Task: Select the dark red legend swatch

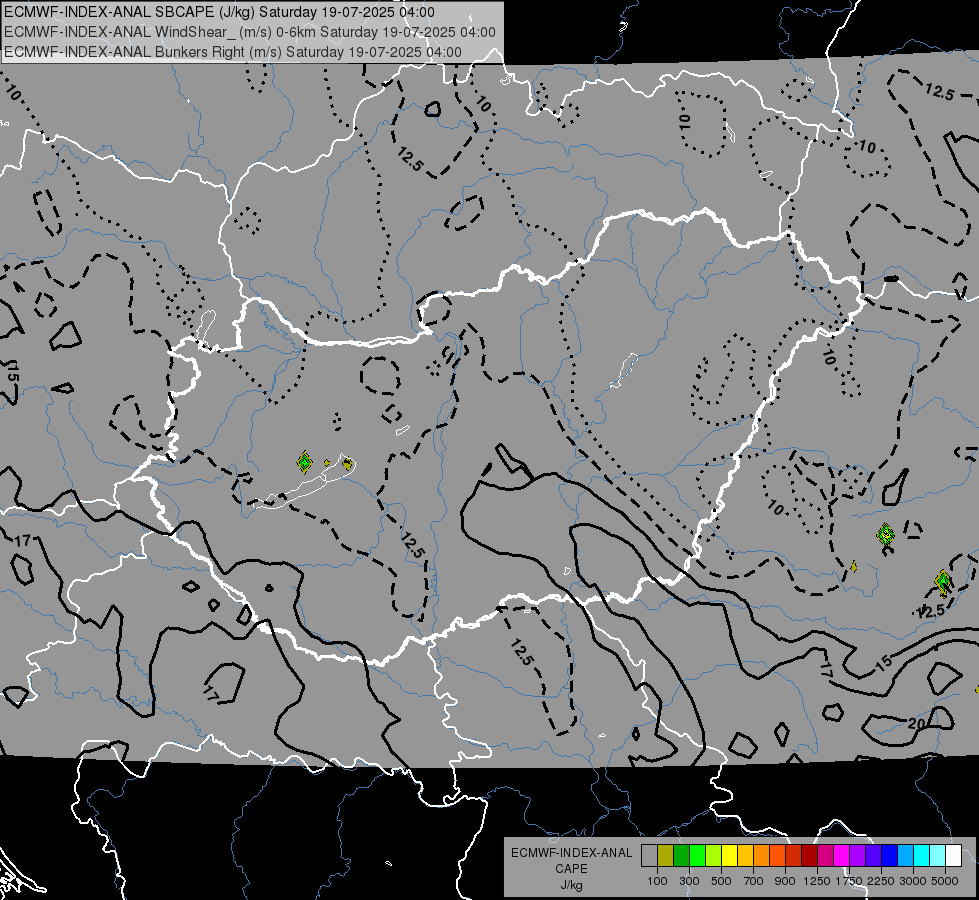Action: 810,855
